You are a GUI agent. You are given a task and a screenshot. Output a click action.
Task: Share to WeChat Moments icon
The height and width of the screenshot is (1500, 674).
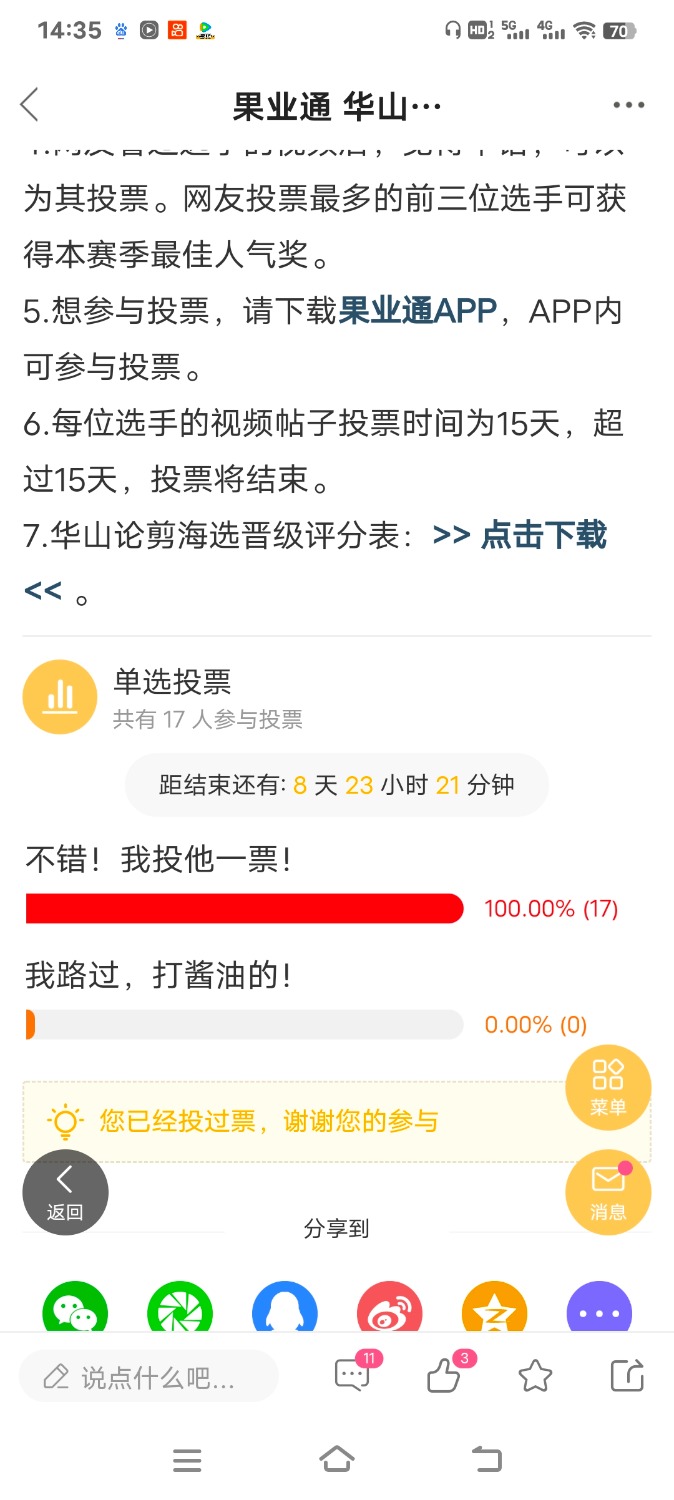[x=180, y=1306]
